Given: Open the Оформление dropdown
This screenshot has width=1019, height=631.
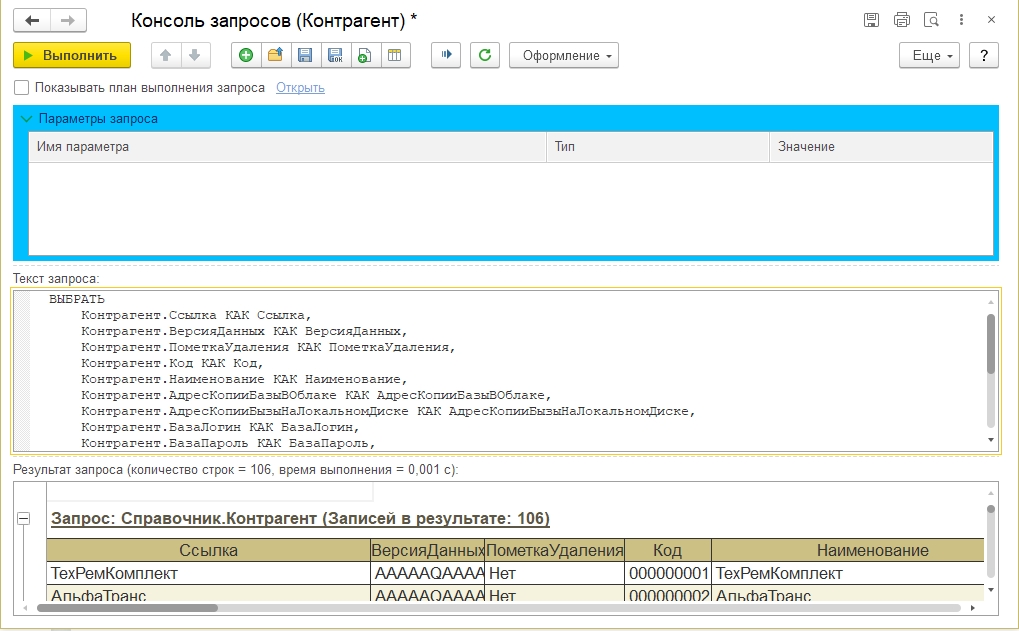Looking at the screenshot, I should coord(564,55).
